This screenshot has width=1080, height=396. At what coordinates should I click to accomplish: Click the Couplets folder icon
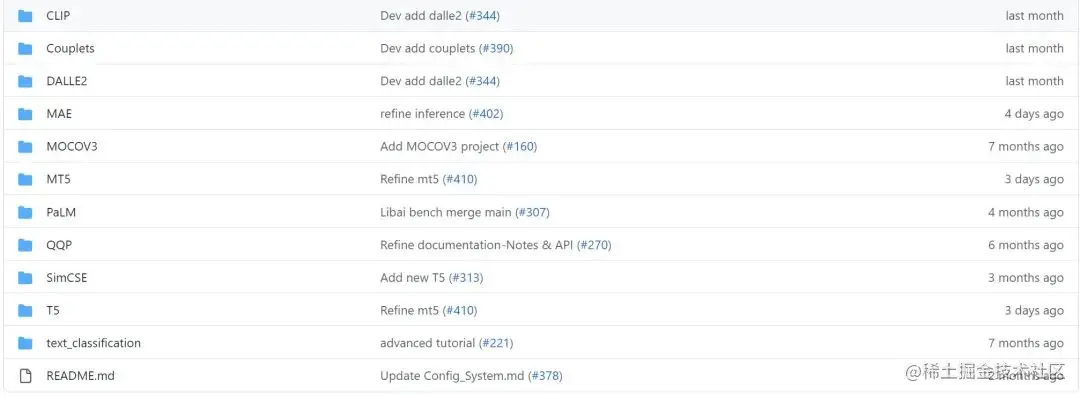point(25,49)
